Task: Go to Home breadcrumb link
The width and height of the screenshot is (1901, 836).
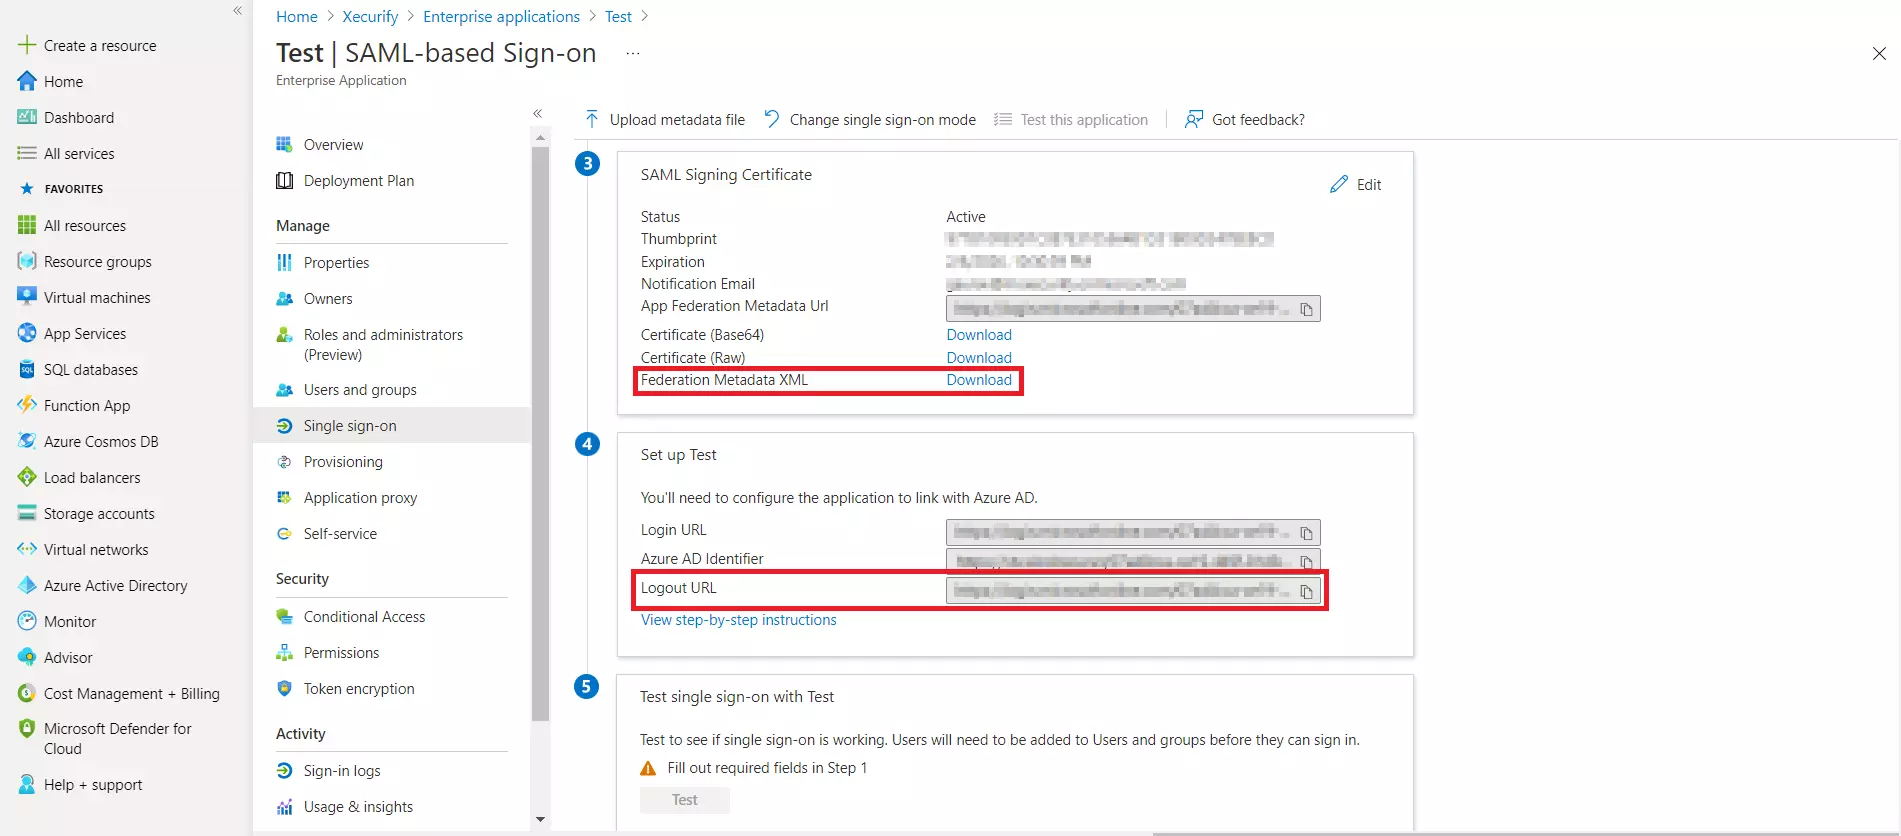Action: 297,17
